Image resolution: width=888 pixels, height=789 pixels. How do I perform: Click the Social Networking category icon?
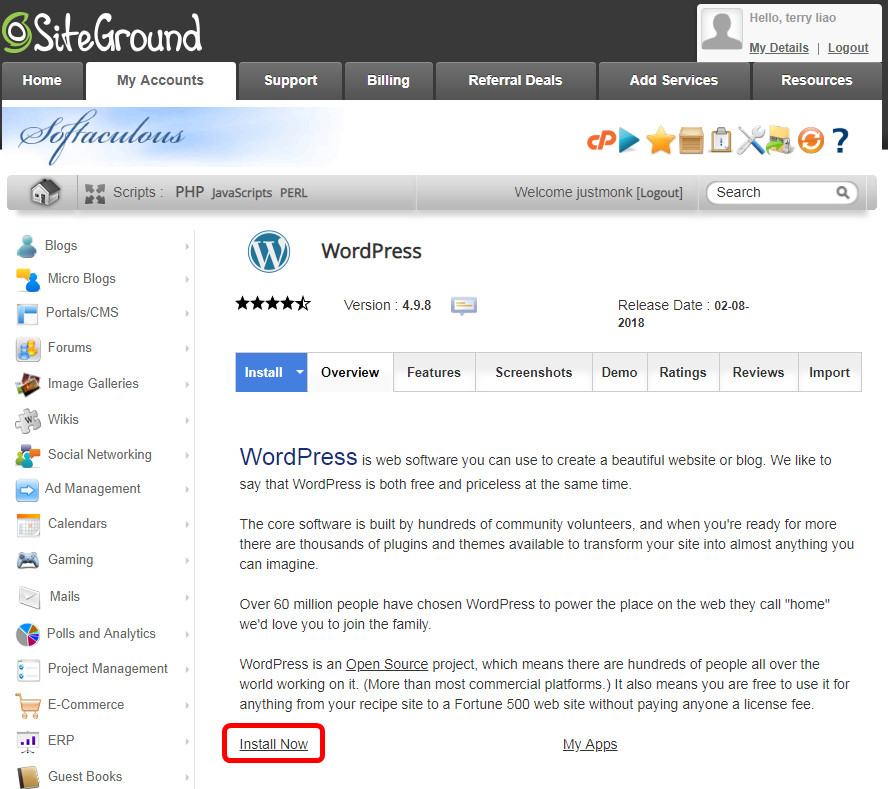click(28, 455)
